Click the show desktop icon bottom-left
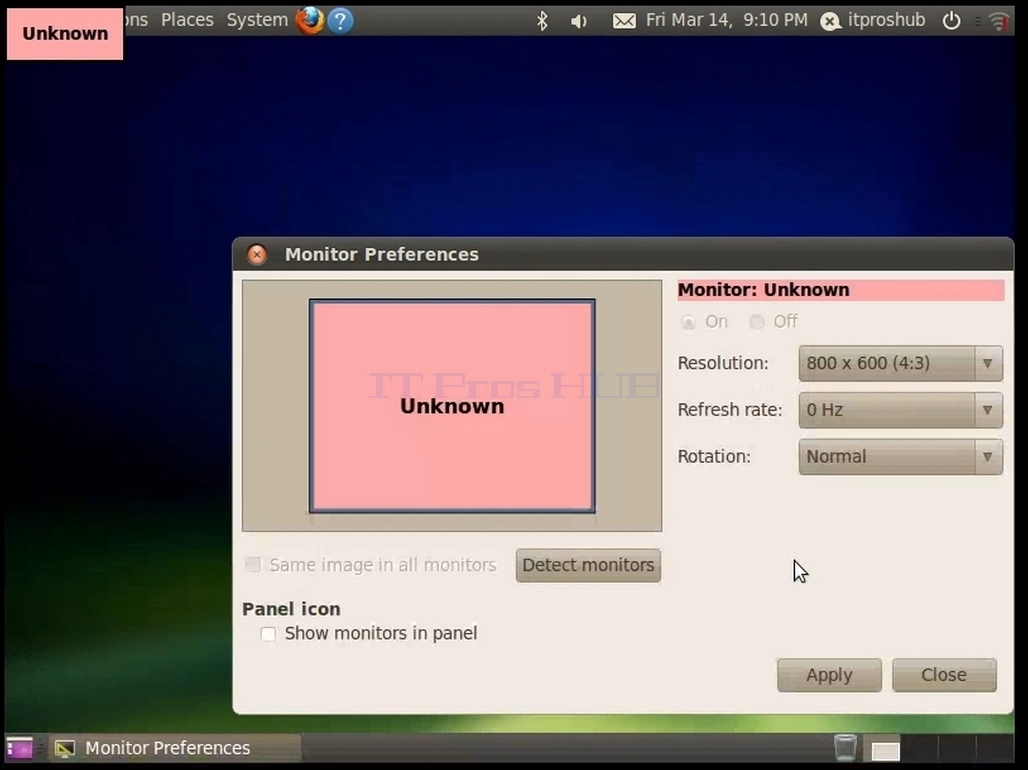1028x770 pixels. pyautogui.click(x=19, y=748)
